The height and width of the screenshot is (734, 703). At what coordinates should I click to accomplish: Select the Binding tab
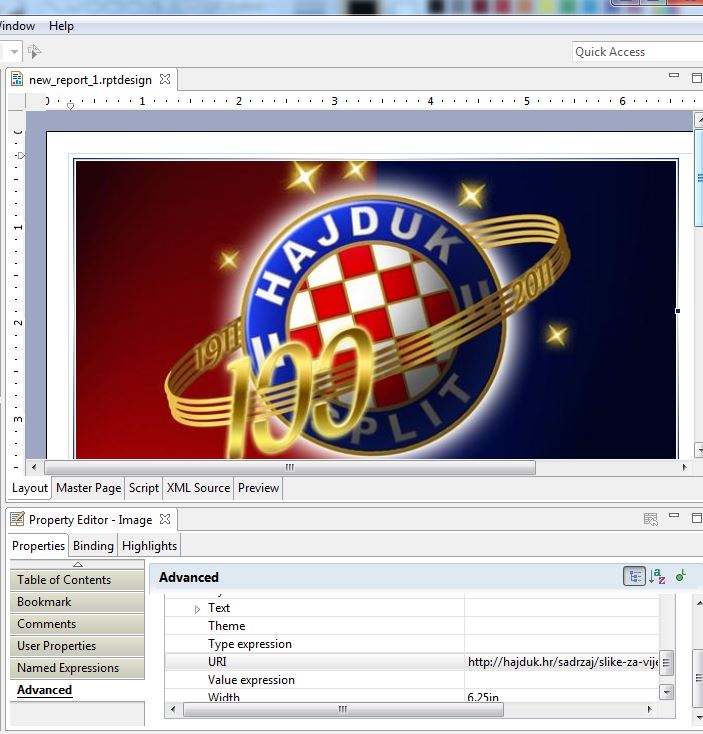[x=93, y=546]
